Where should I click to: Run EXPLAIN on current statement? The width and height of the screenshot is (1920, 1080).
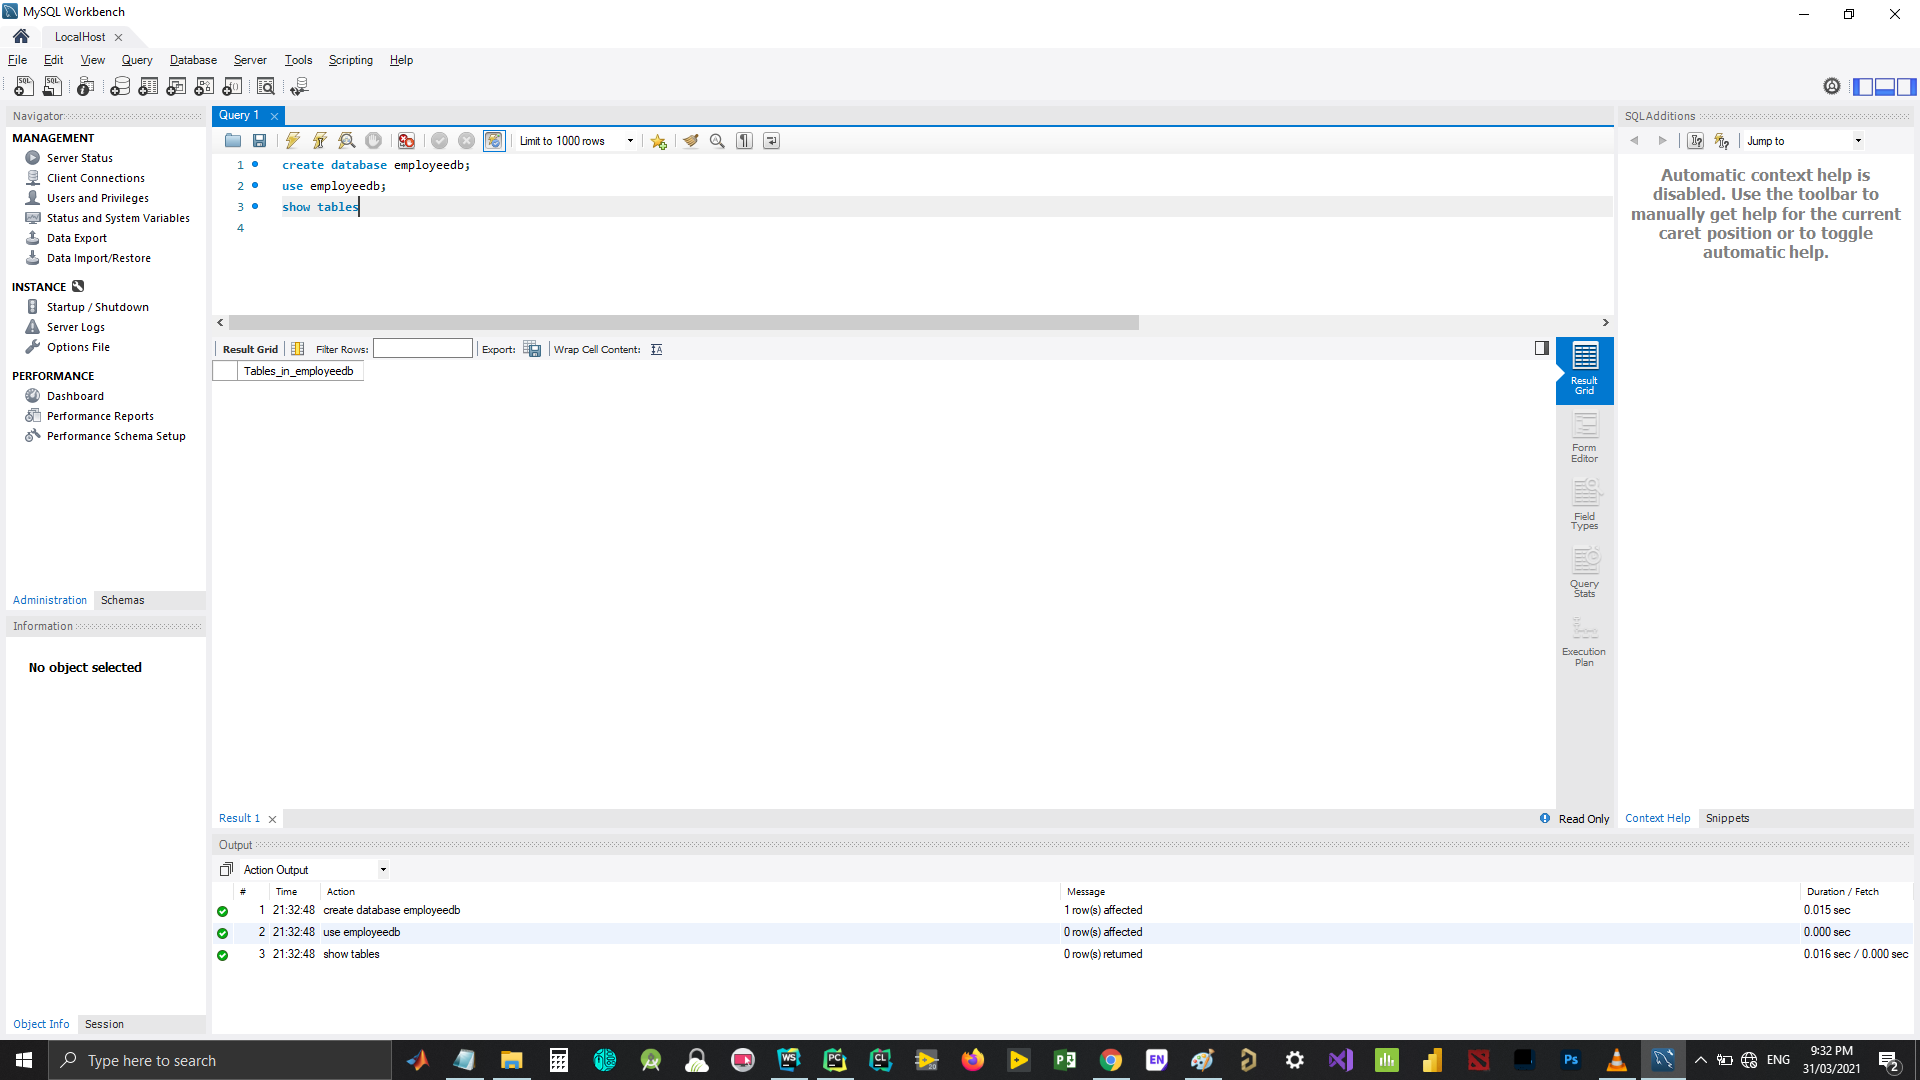pos(347,141)
